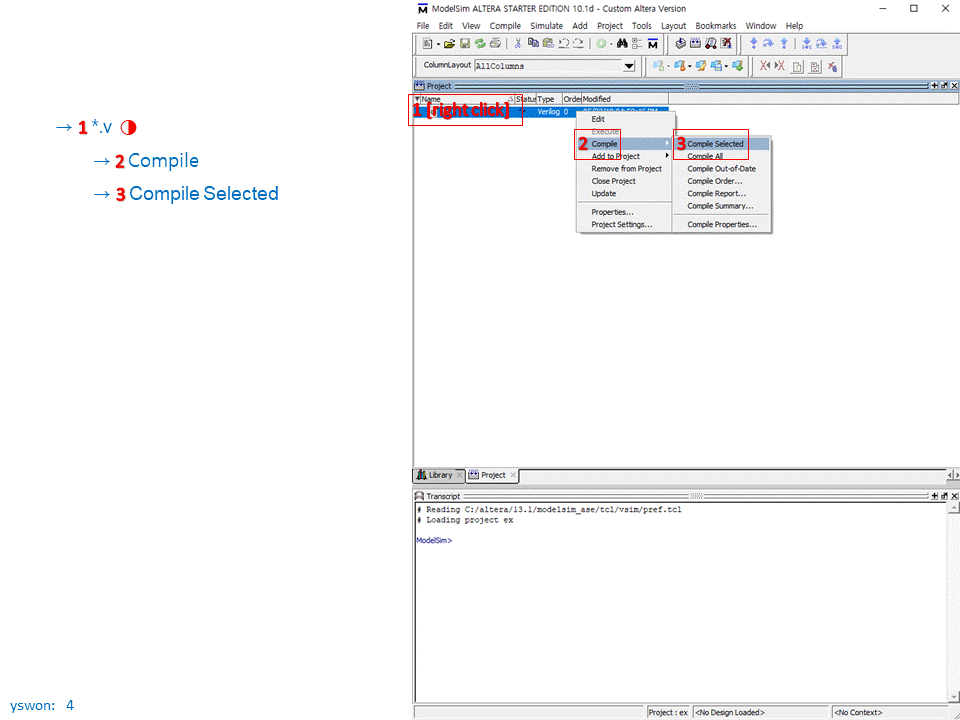Click the AllColumns layout input field
Viewport: 960px width, 720px height.
point(549,66)
